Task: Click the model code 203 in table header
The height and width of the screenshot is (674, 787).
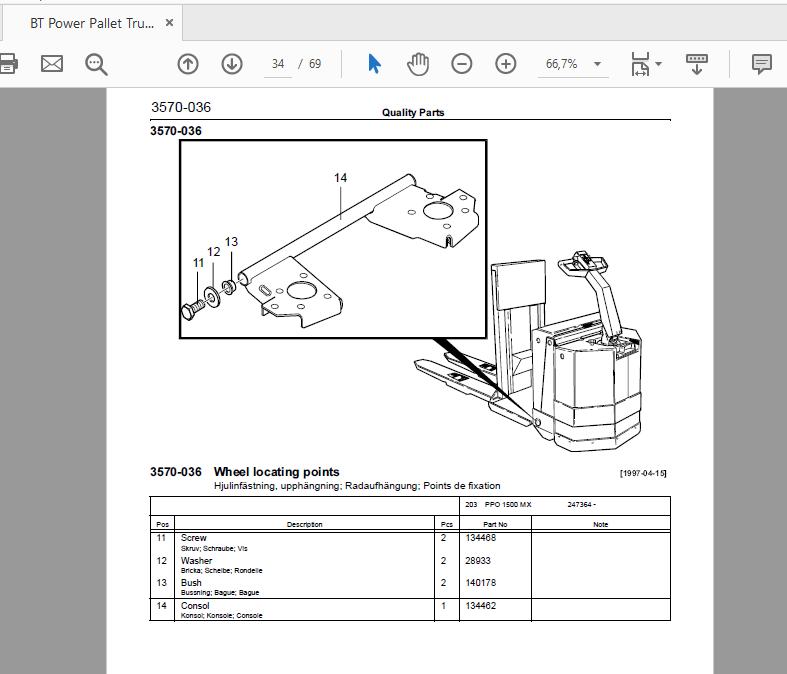Action: tap(471, 504)
